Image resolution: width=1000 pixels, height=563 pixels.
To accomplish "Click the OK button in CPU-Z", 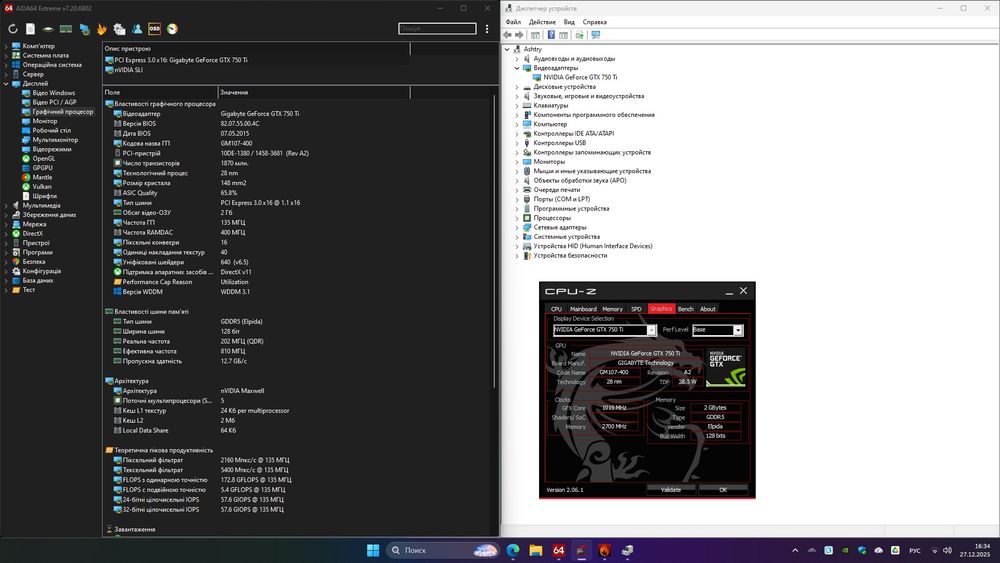I will [x=723, y=490].
